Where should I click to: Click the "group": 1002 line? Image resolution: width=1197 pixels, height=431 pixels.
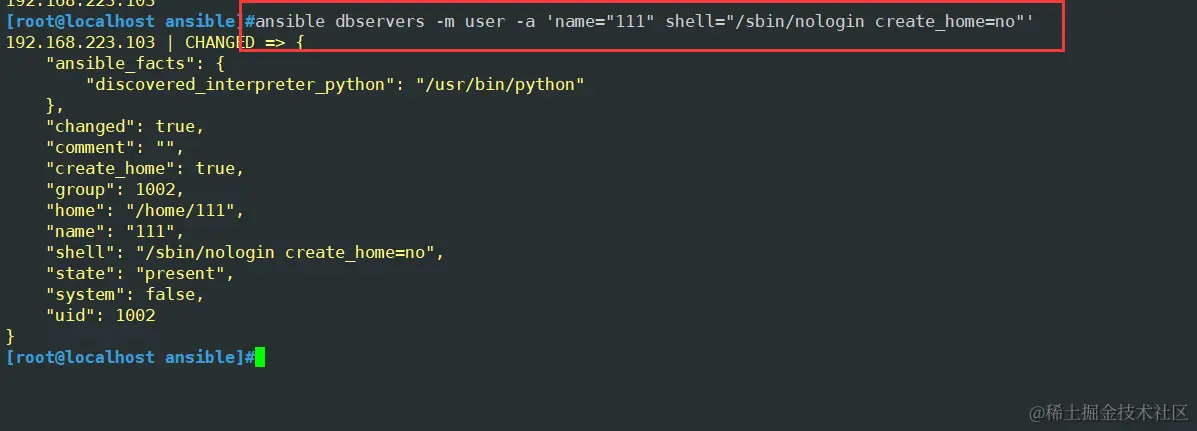tap(115, 190)
